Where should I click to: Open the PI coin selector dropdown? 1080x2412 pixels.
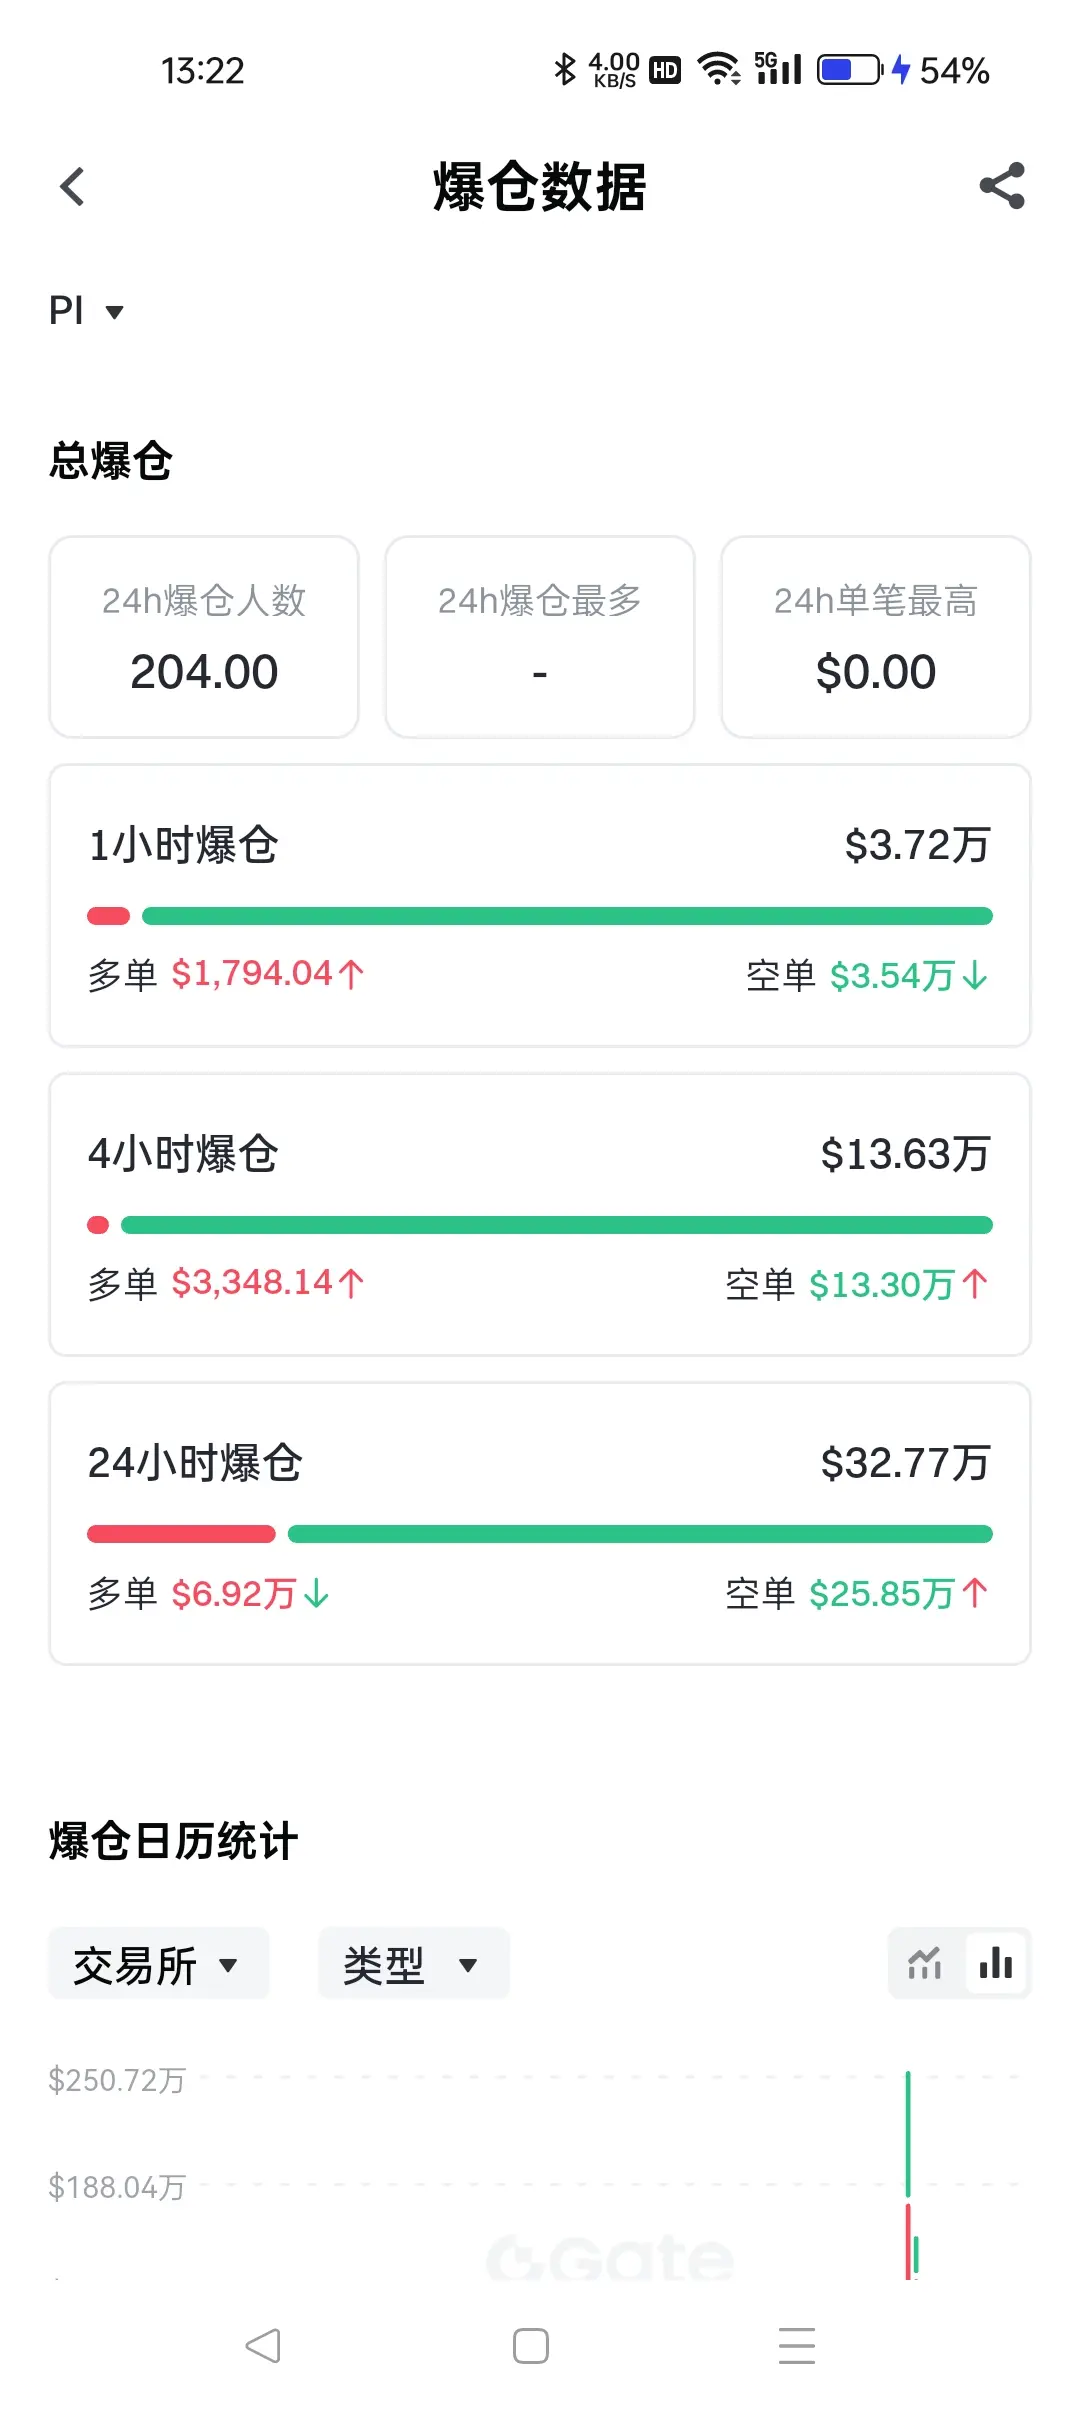click(87, 311)
